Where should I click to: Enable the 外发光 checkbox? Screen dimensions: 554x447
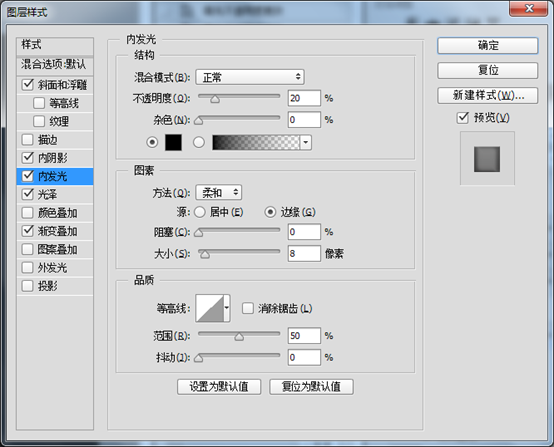[x=28, y=267]
